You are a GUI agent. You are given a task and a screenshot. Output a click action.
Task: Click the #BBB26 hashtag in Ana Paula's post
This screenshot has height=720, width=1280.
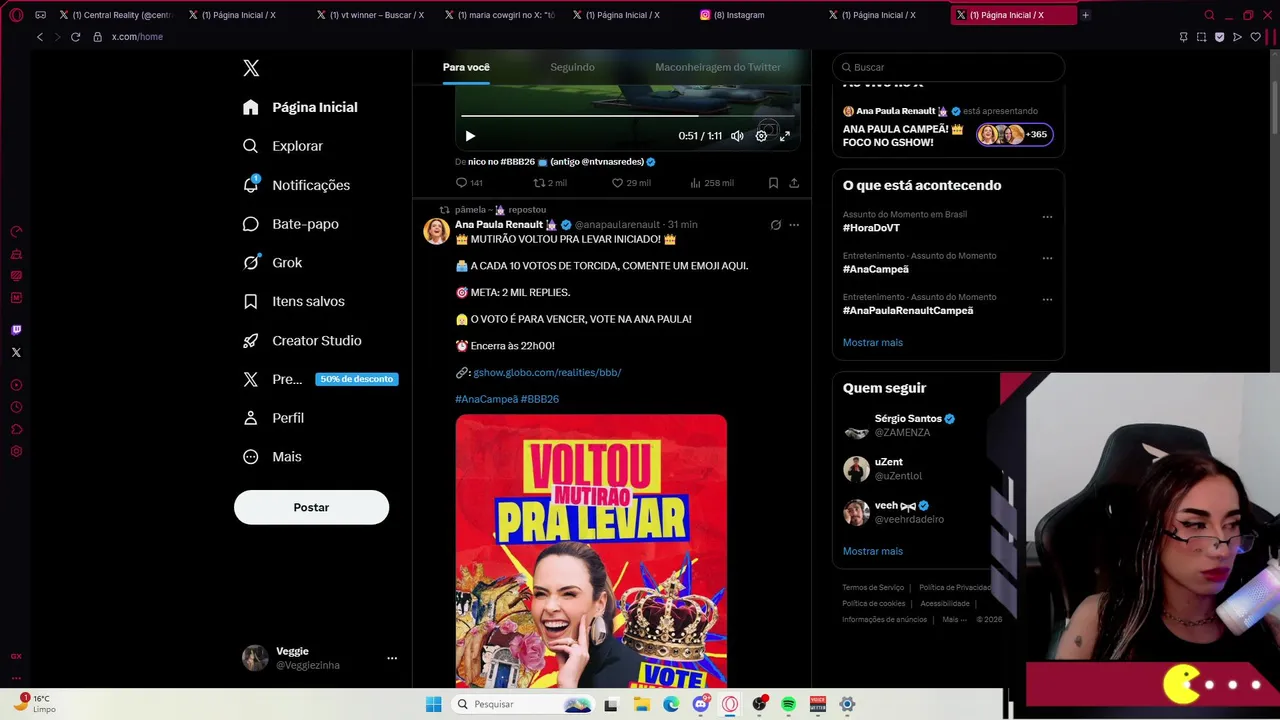click(x=540, y=399)
